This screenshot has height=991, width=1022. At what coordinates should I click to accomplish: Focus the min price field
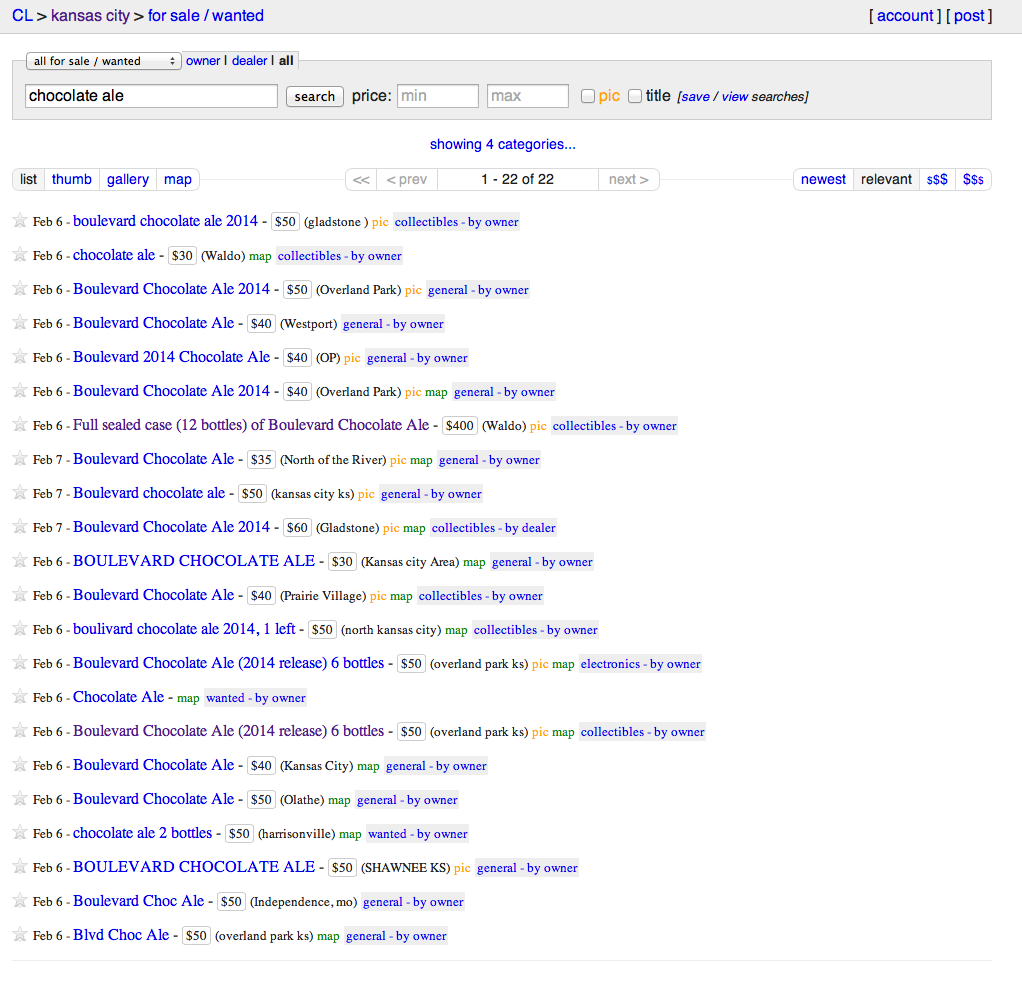[438, 96]
